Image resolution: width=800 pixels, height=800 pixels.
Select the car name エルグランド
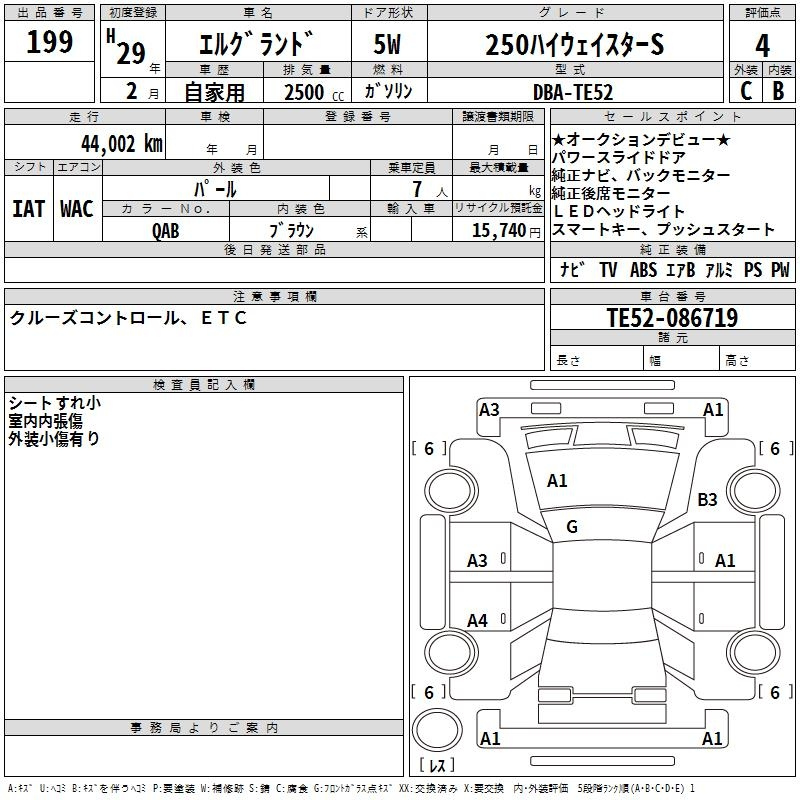coord(256,43)
